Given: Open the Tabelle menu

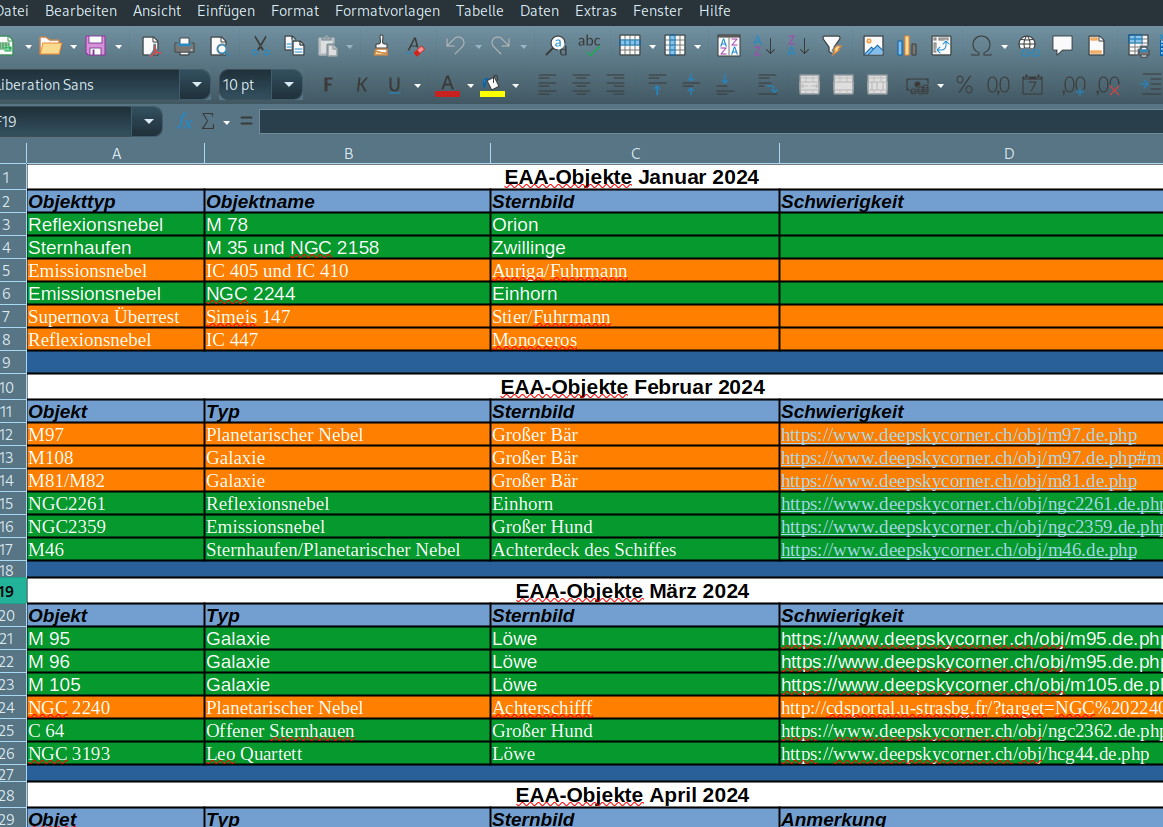Looking at the screenshot, I should pos(479,11).
